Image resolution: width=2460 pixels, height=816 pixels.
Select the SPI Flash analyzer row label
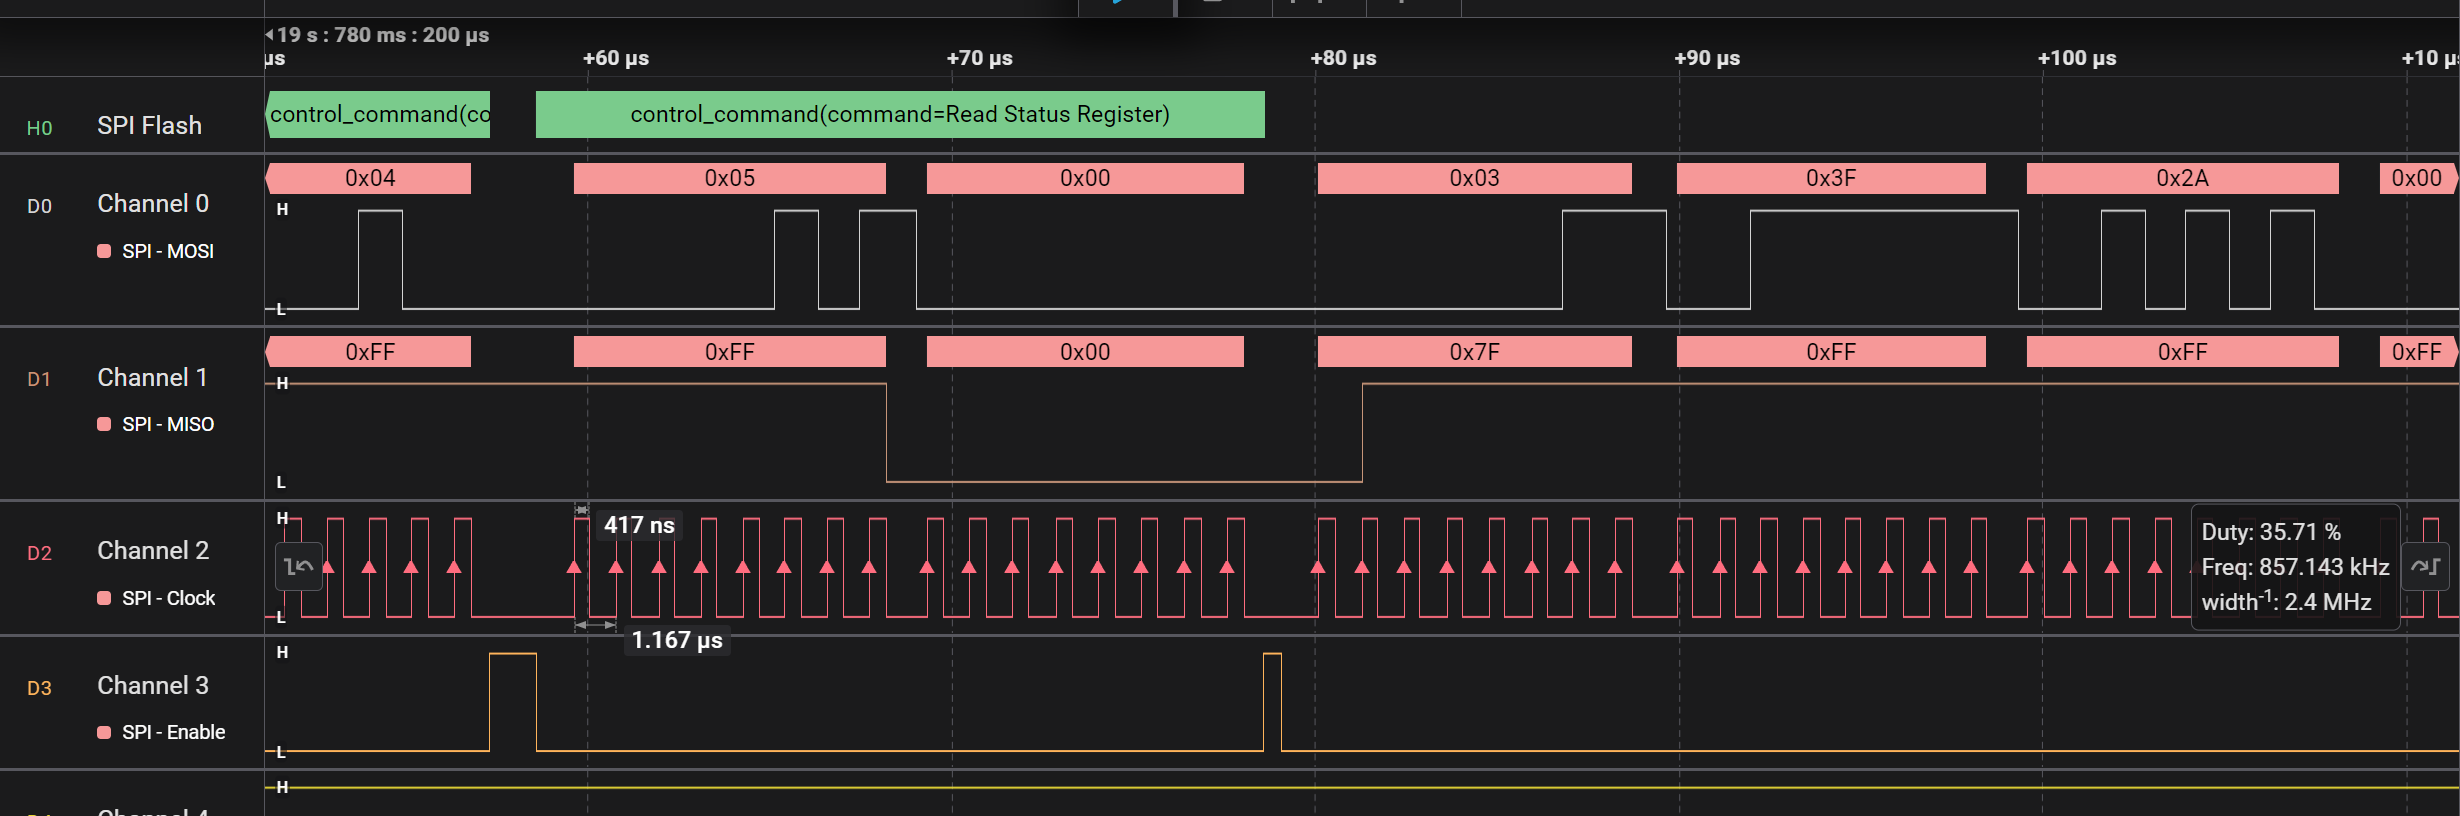coord(149,126)
